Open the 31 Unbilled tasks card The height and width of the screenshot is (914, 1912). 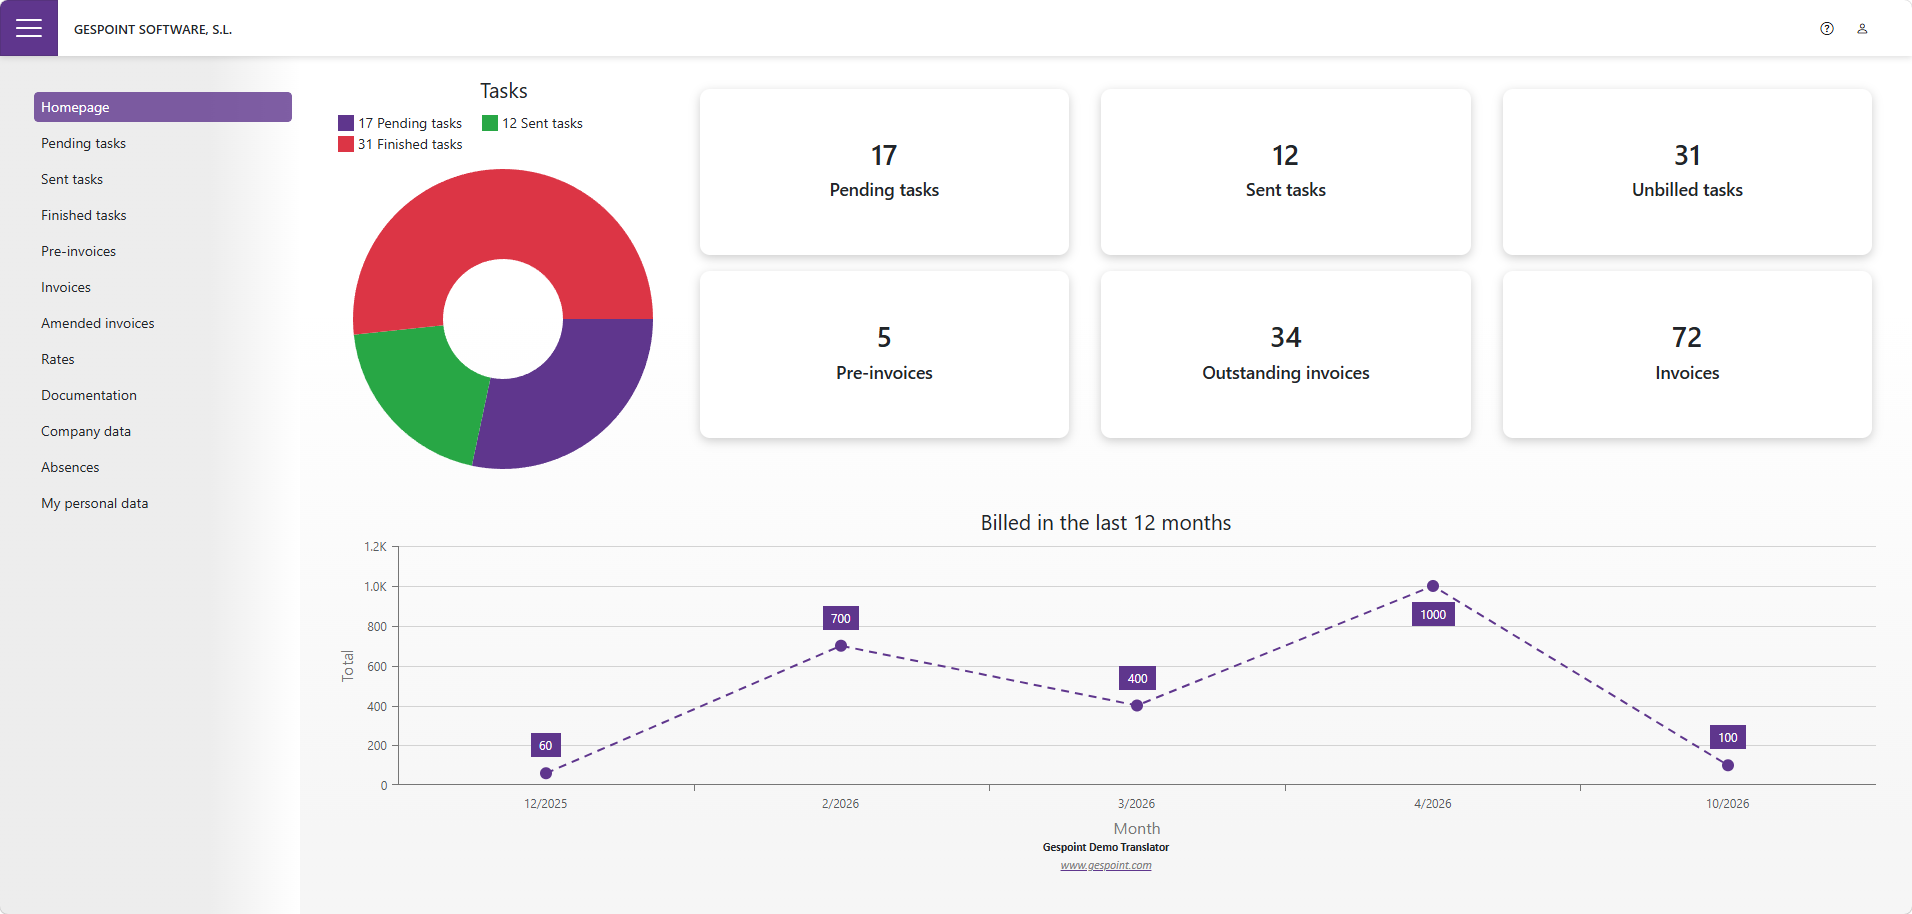pos(1687,172)
